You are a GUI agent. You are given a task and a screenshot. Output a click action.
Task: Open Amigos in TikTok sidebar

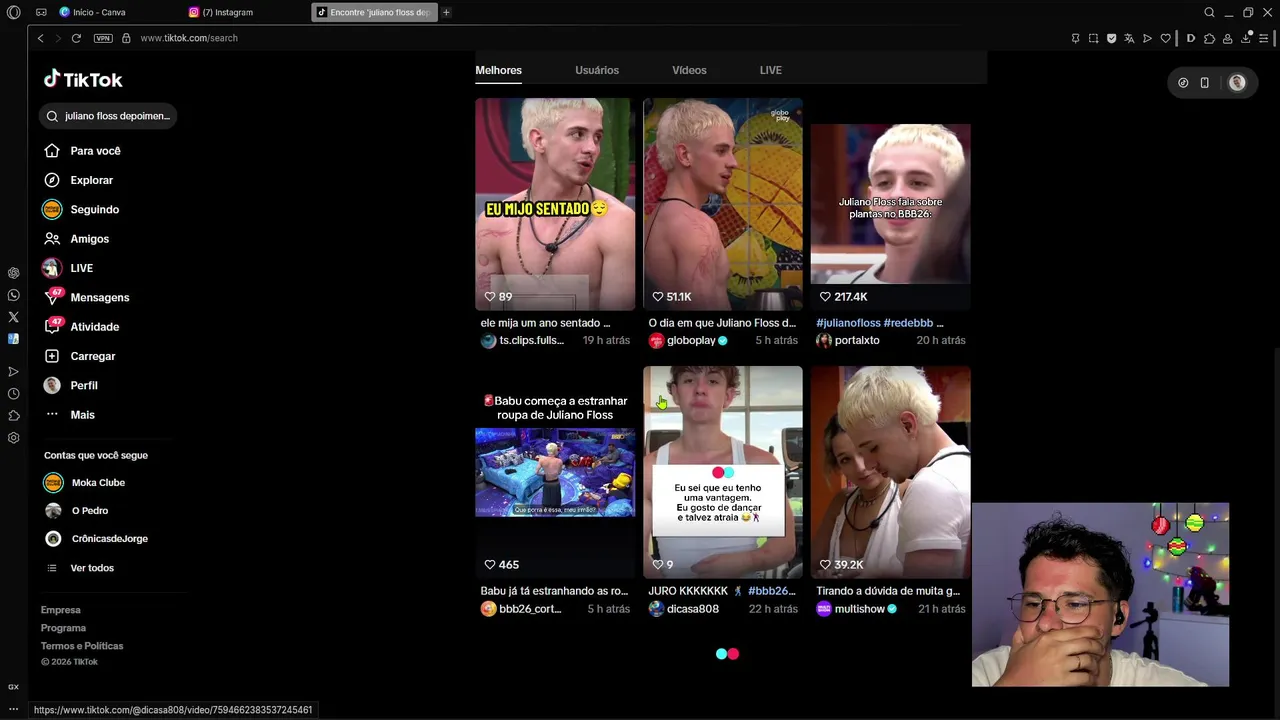tap(89, 239)
